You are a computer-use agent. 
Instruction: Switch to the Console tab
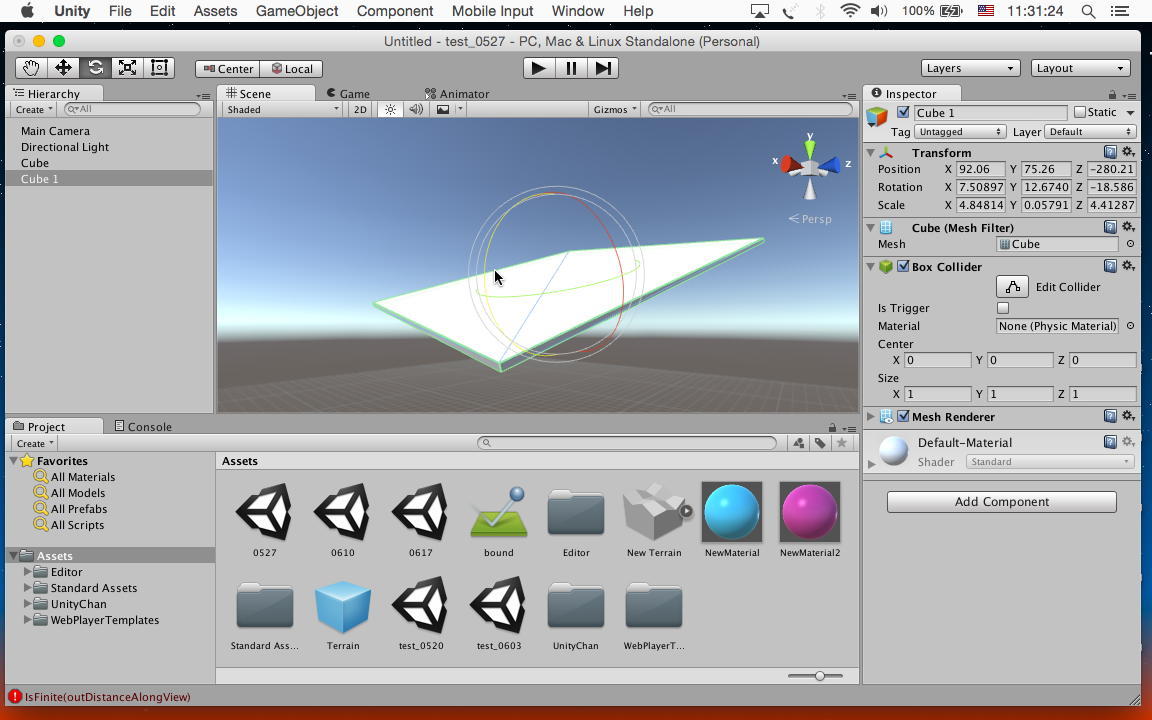click(143, 427)
